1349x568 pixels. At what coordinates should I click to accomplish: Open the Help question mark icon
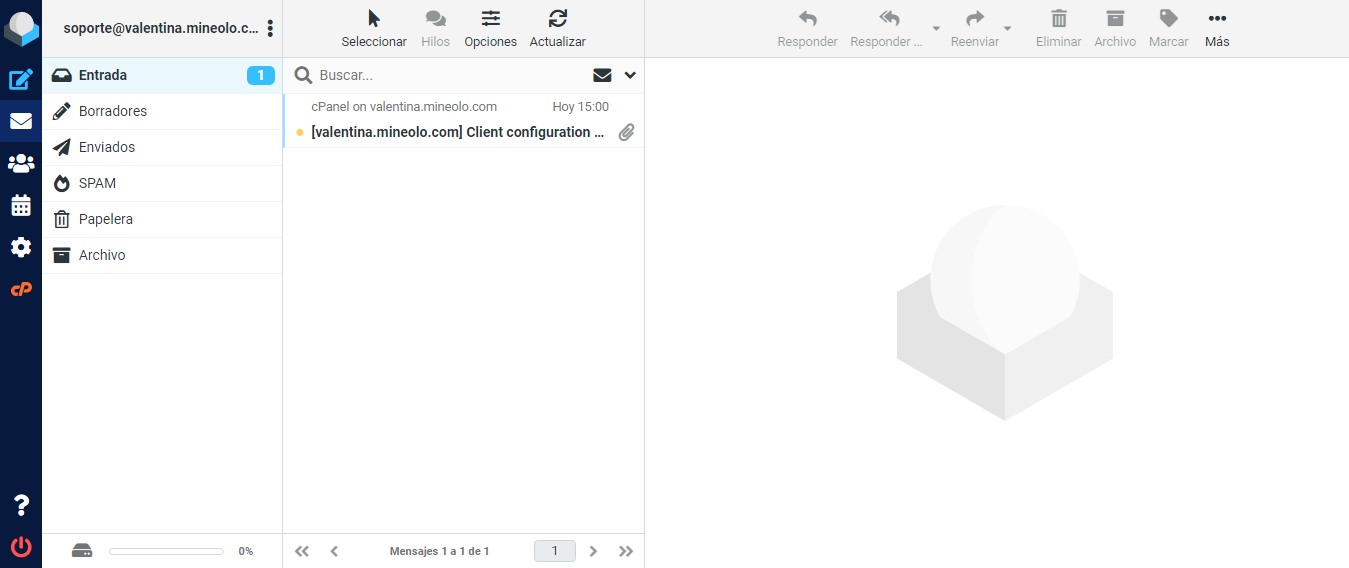coord(21,505)
